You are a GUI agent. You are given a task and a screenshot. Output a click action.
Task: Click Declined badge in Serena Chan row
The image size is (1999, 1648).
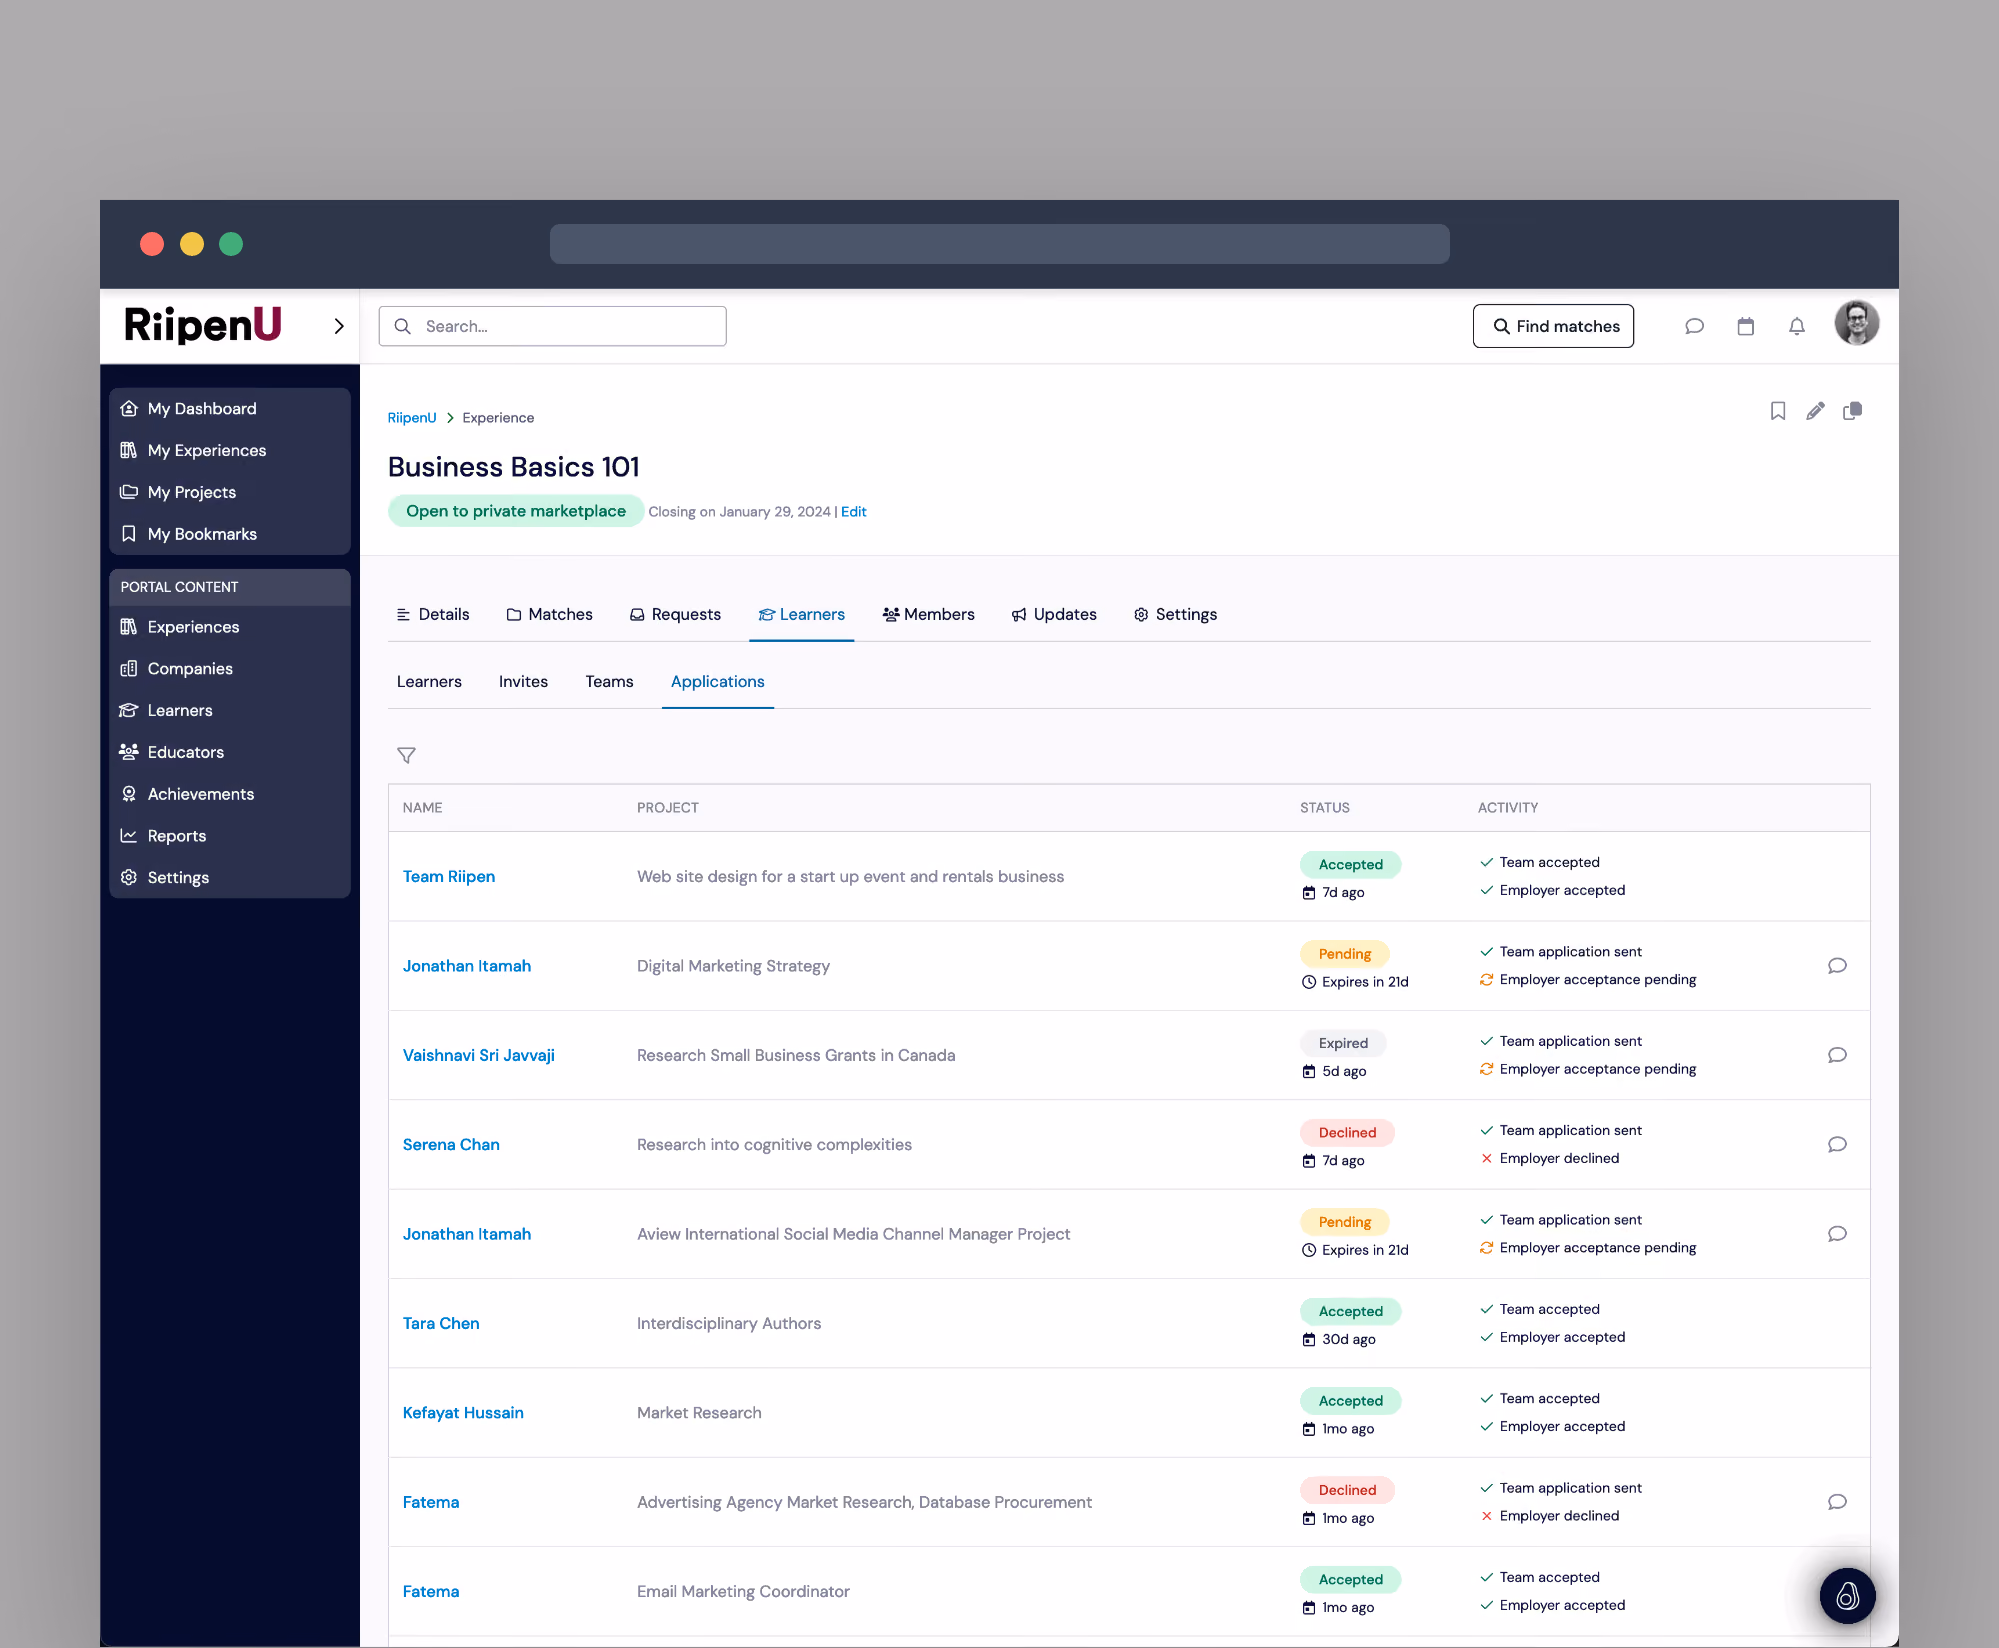(1347, 1133)
